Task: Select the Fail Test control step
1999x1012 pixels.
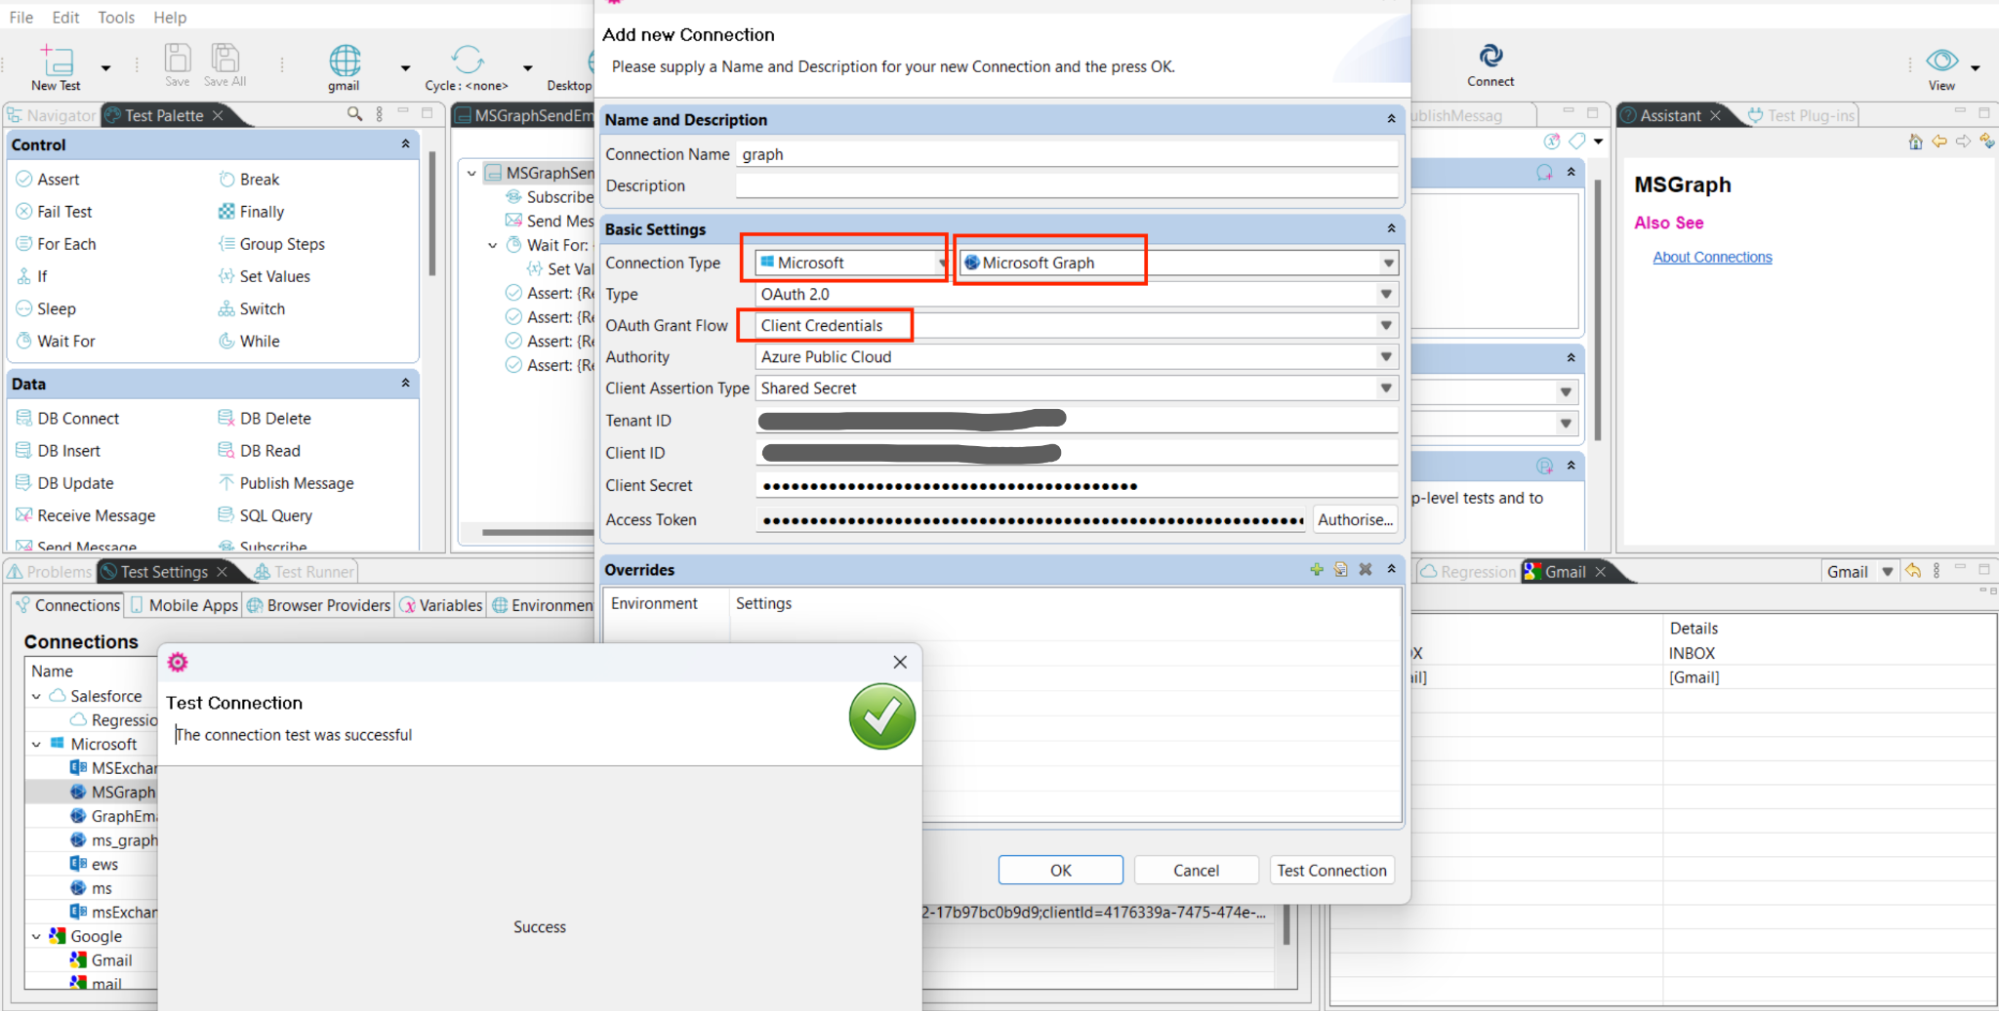Action: 54,211
